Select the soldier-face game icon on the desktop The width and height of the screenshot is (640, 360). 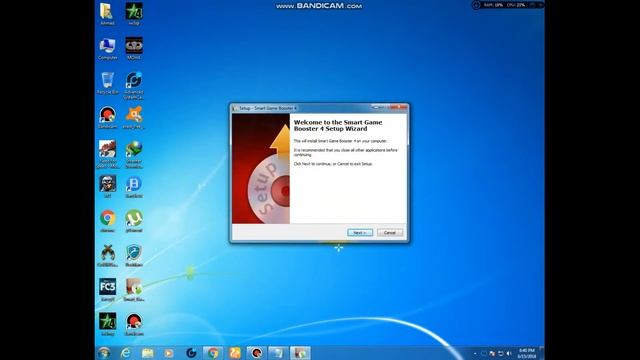pyautogui.click(x=107, y=187)
